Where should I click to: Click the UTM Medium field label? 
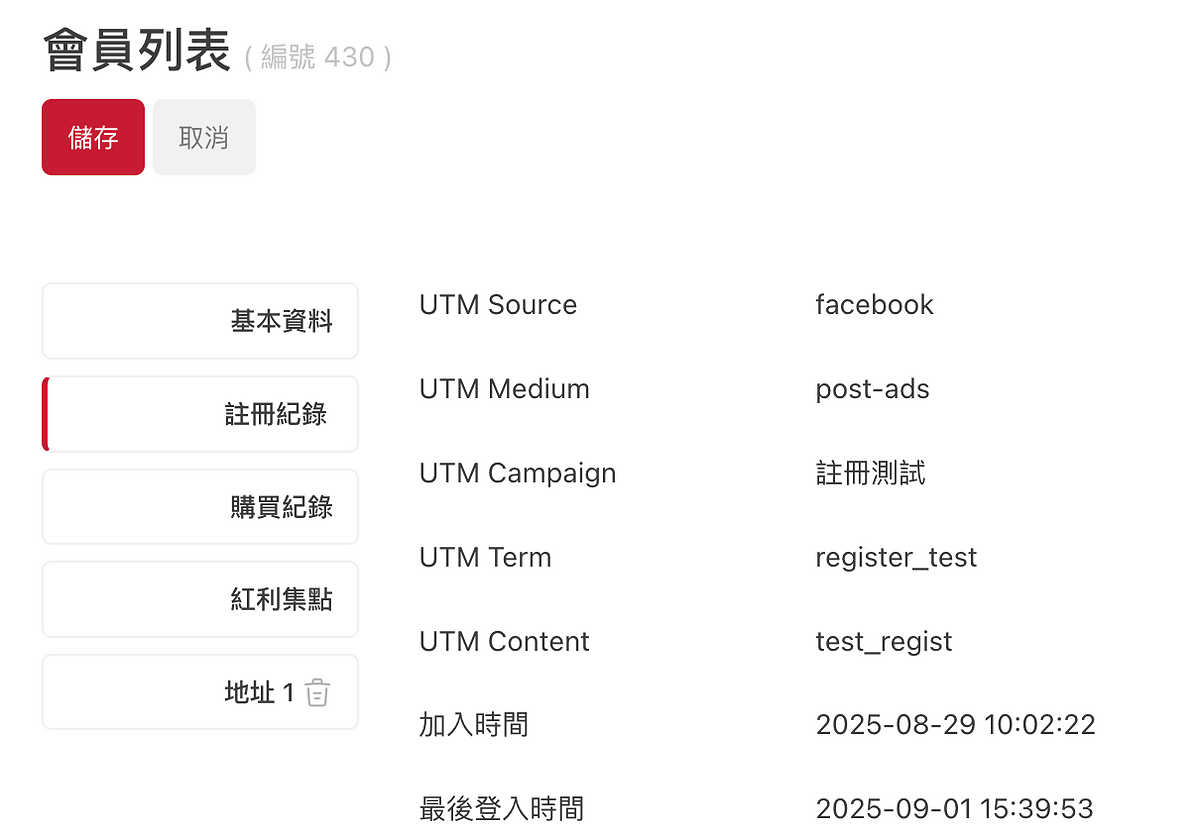click(x=504, y=389)
